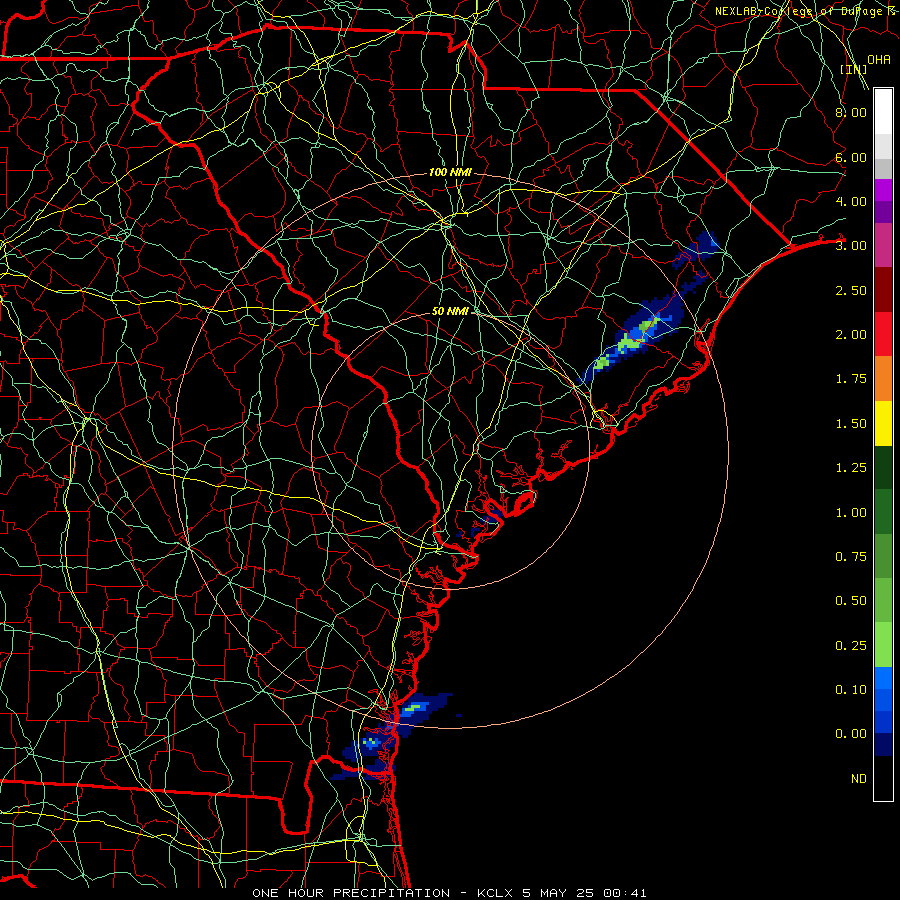Click the green rain band northeast of radar
This screenshot has height=900, width=900.
click(x=631, y=340)
